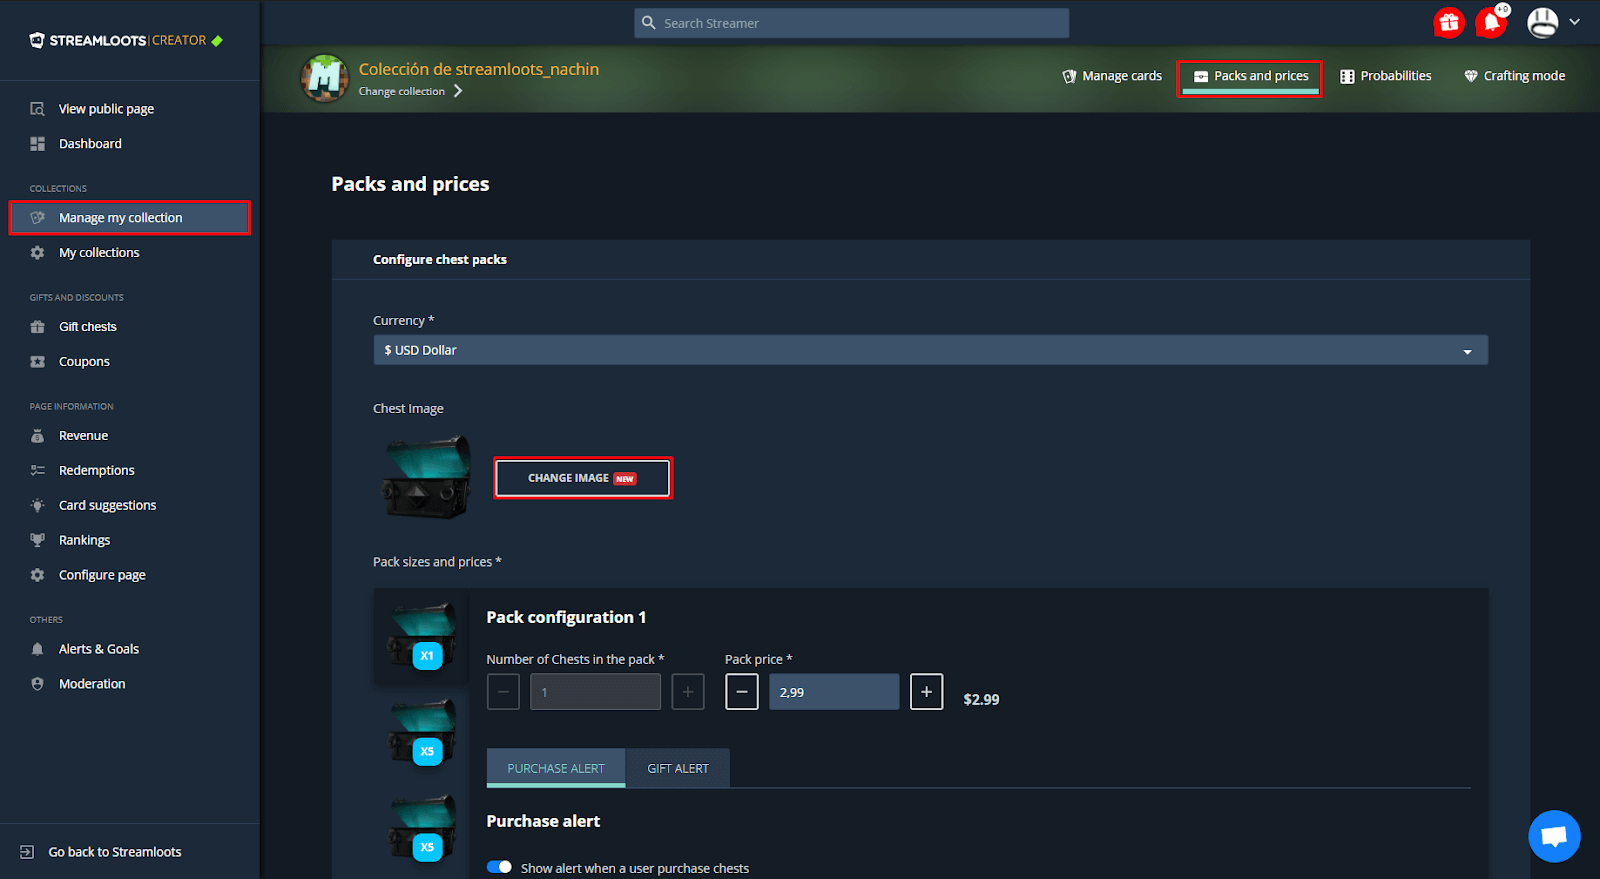Expand the account menu chevron
This screenshot has height=879, width=1600.
[x=1574, y=22]
